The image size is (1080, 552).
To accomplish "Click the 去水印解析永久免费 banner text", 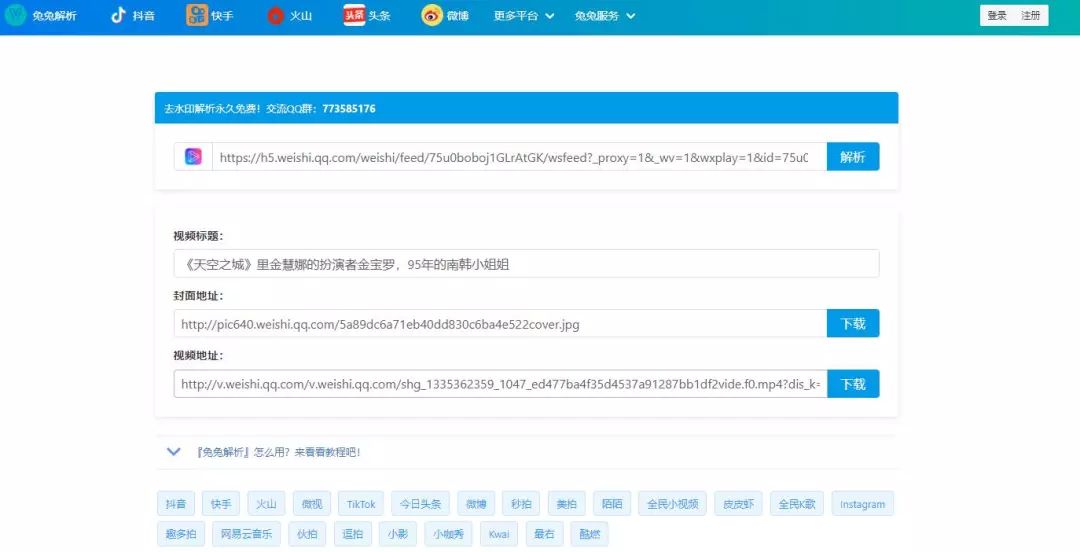I will coord(211,108).
